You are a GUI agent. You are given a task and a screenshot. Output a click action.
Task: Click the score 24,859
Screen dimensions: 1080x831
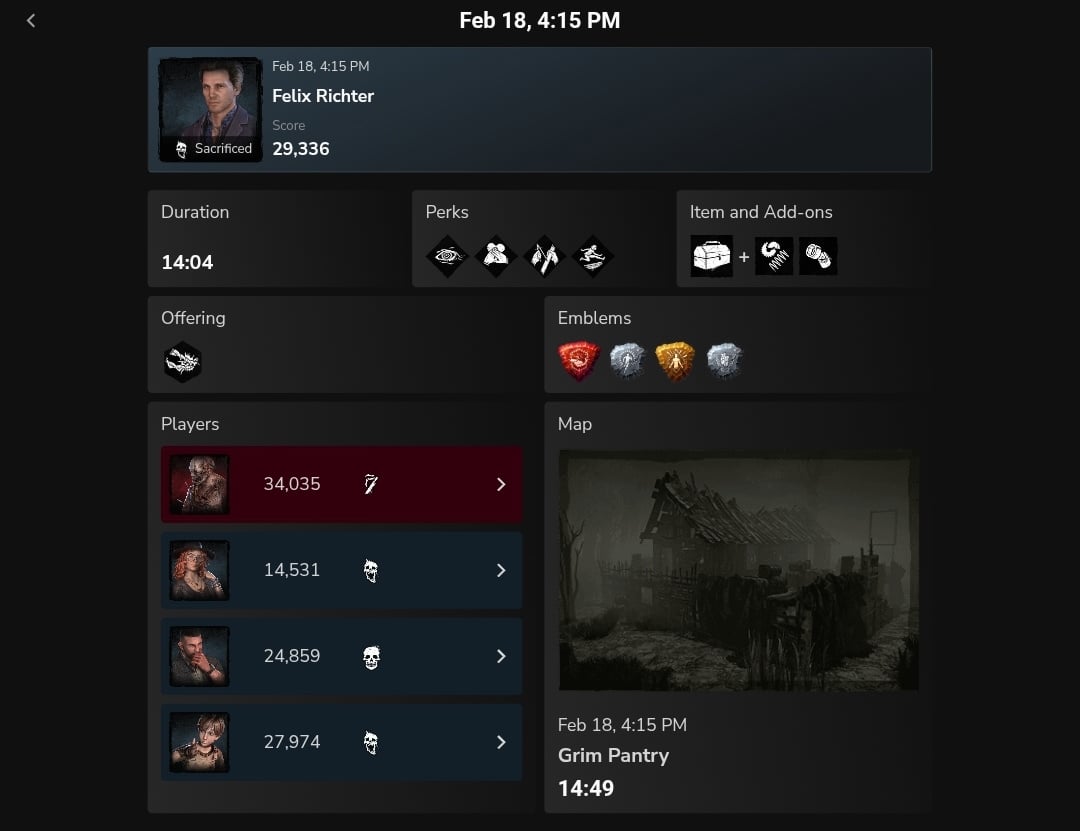(292, 656)
